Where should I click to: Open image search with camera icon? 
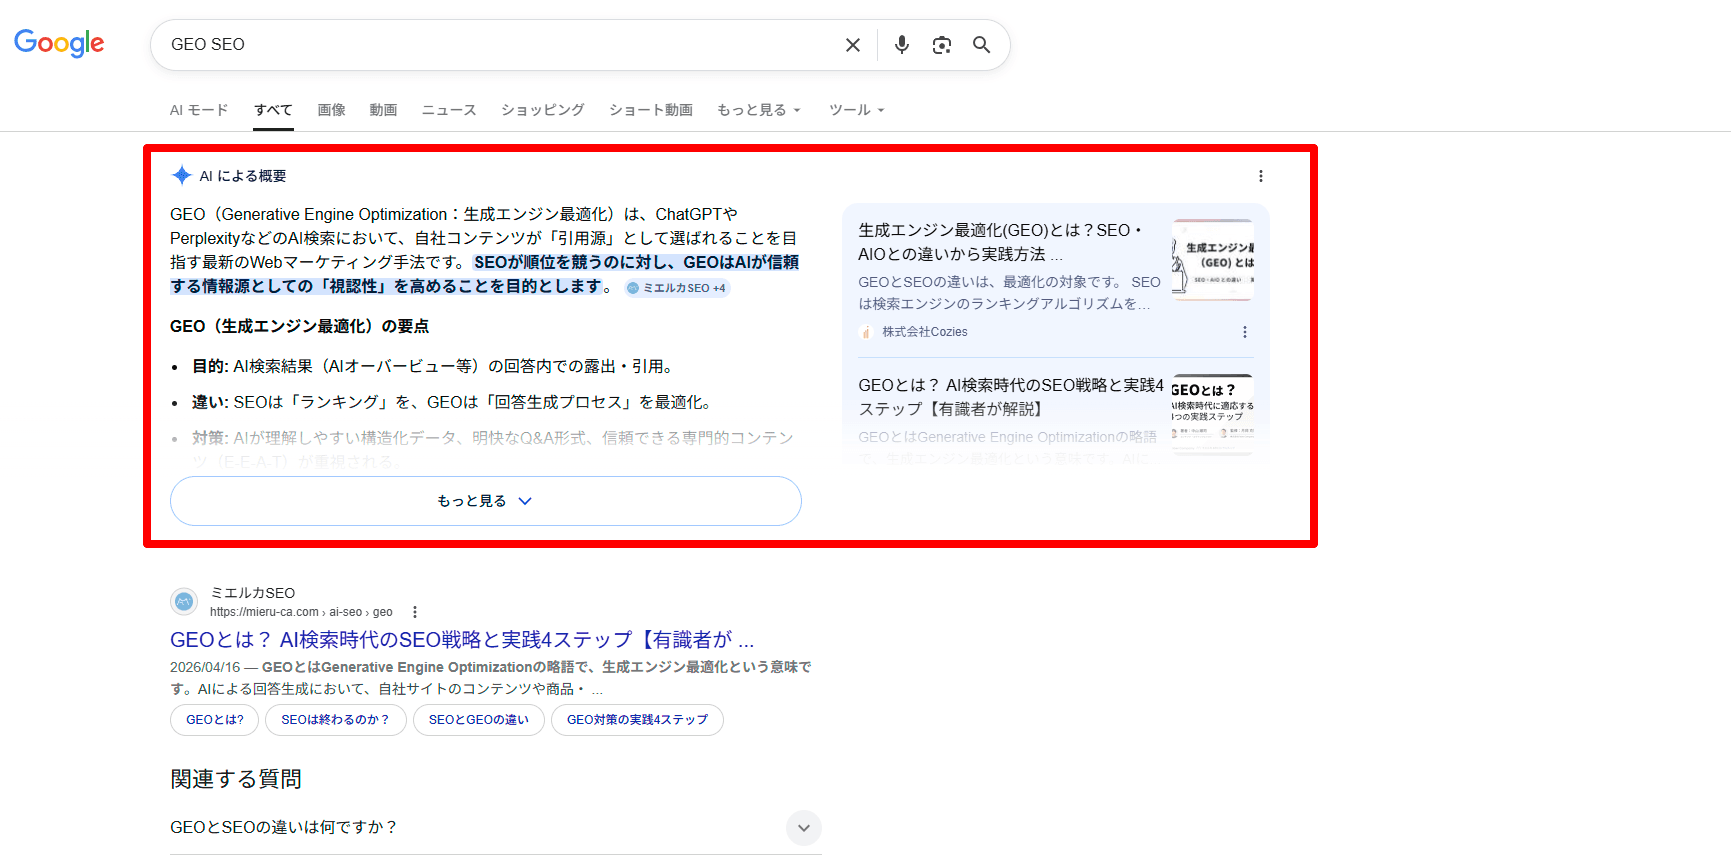pyautogui.click(x=942, y=45)
